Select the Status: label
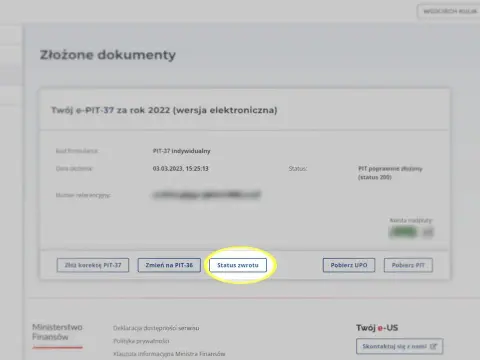 tap(298, 169)
